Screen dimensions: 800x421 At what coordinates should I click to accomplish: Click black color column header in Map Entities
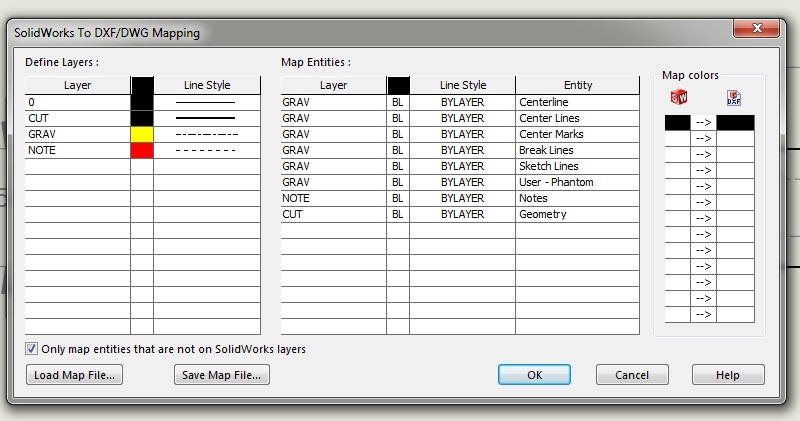click(398, 85)
